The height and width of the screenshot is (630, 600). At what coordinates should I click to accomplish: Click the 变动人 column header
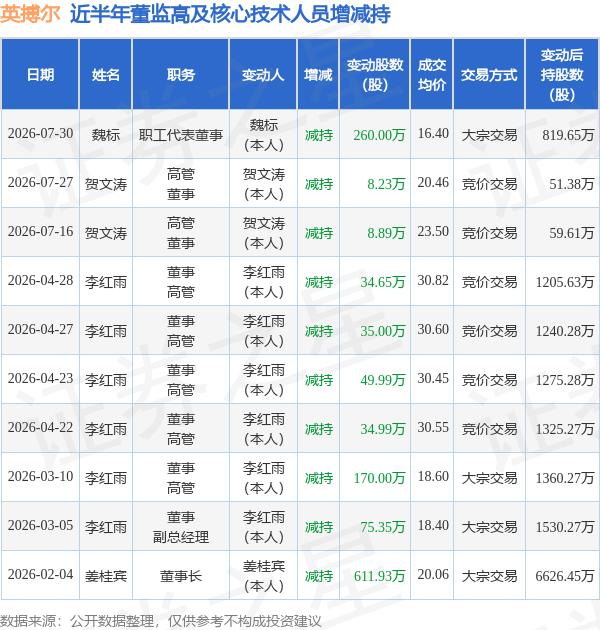click(263, 75)
